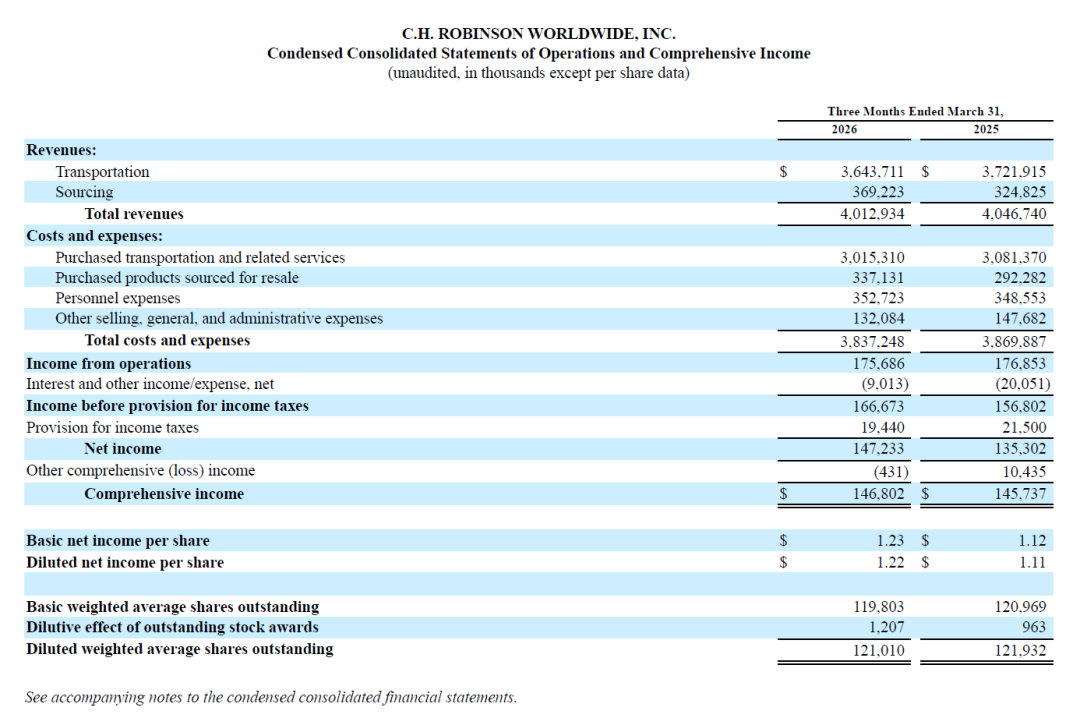Select Comprehensive income value 145,737
Screen dimensions: 1080x718
click(1020, 493)
